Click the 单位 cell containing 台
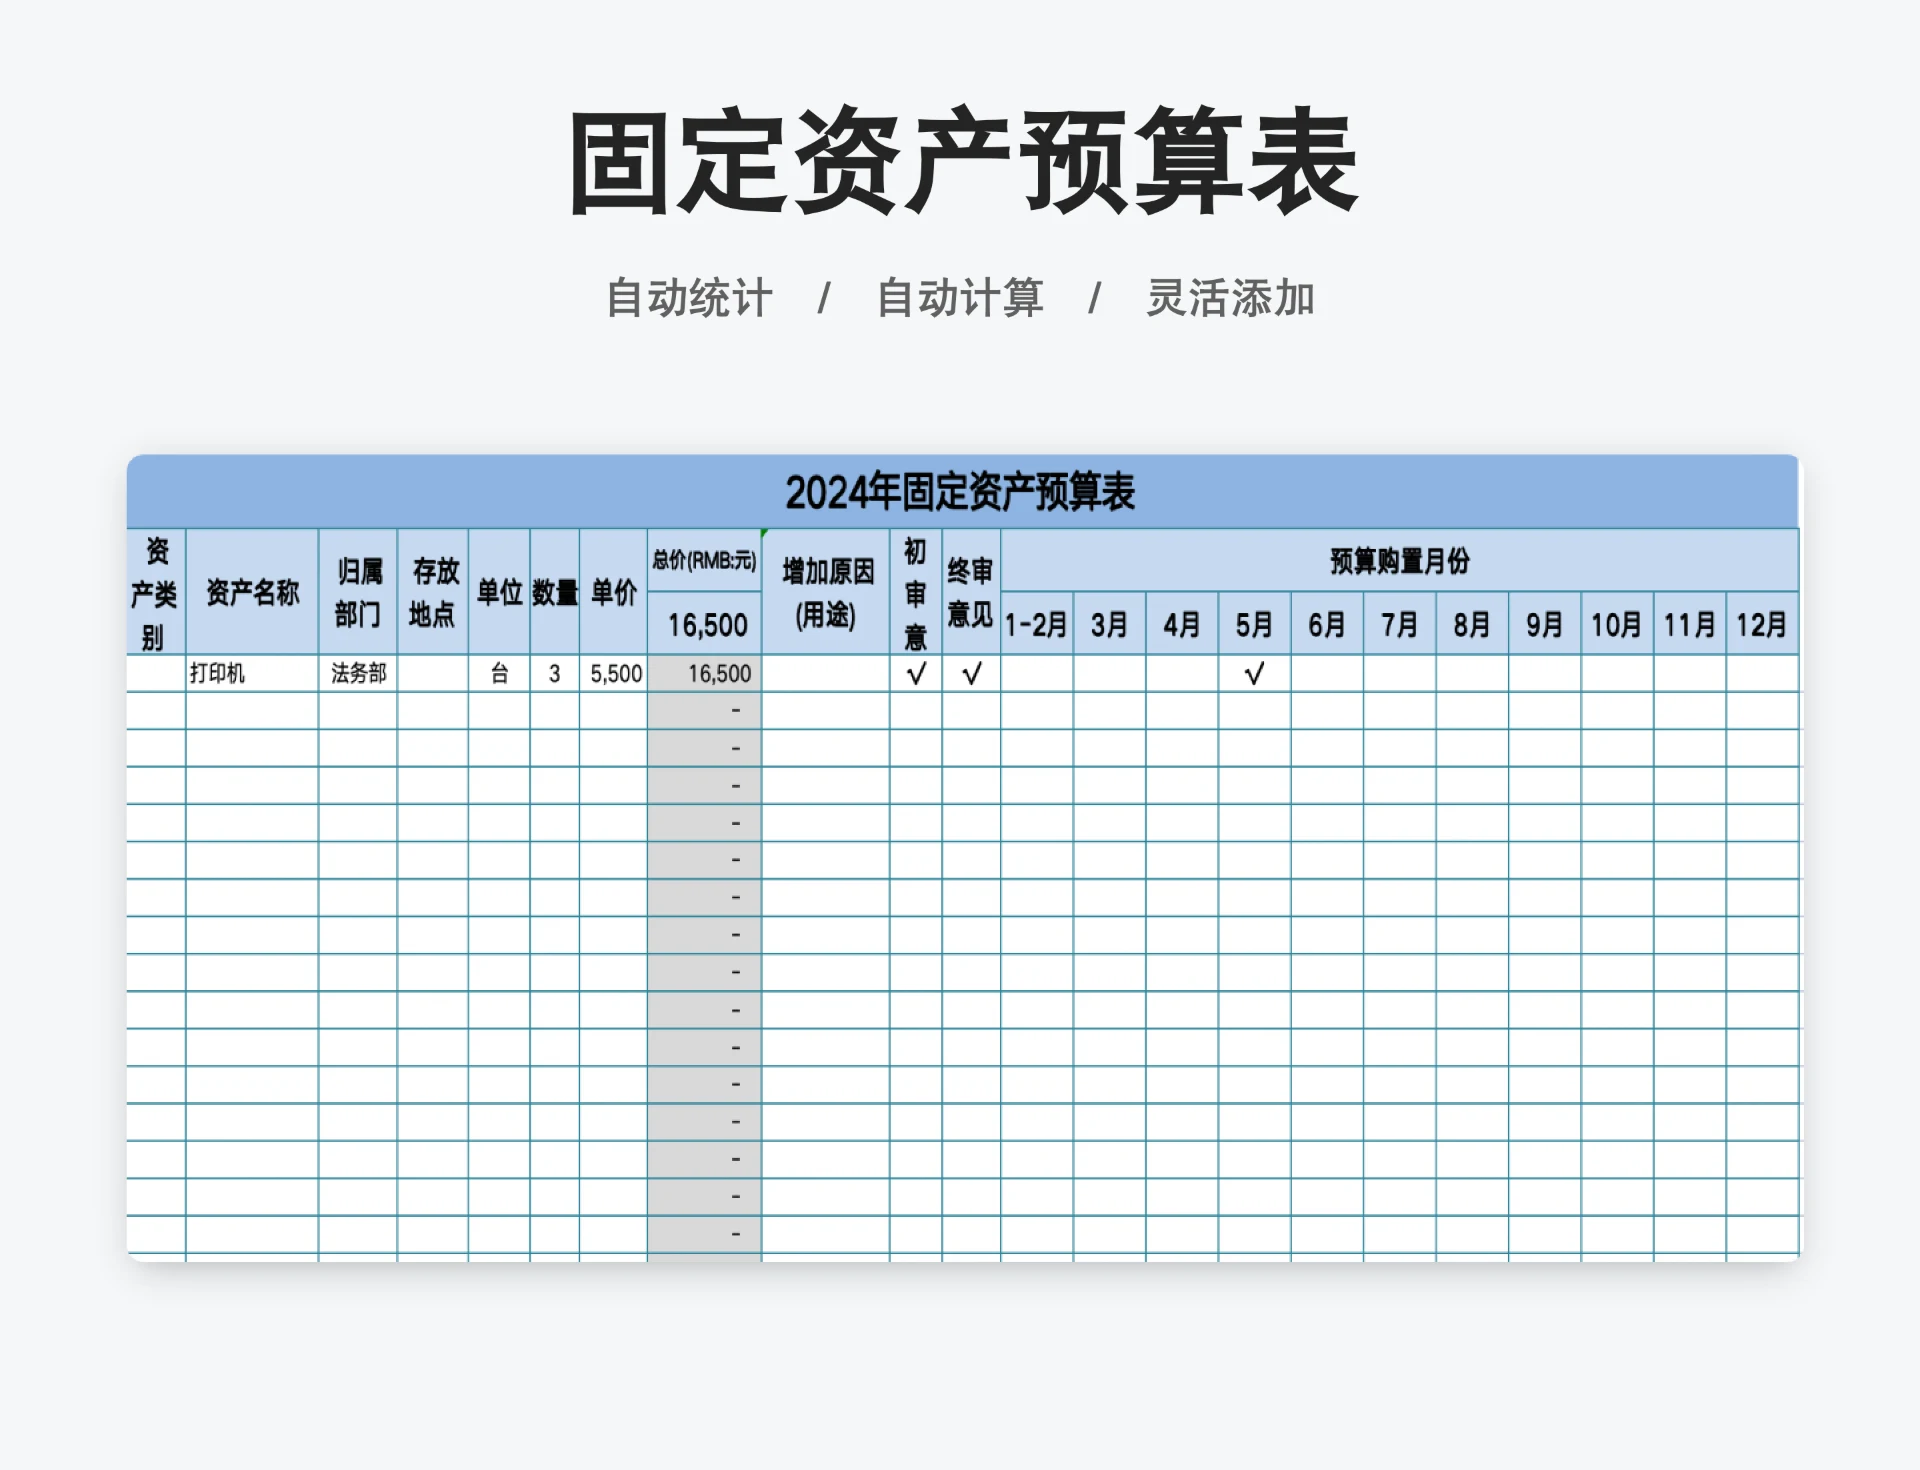 (x=497, y=673)
